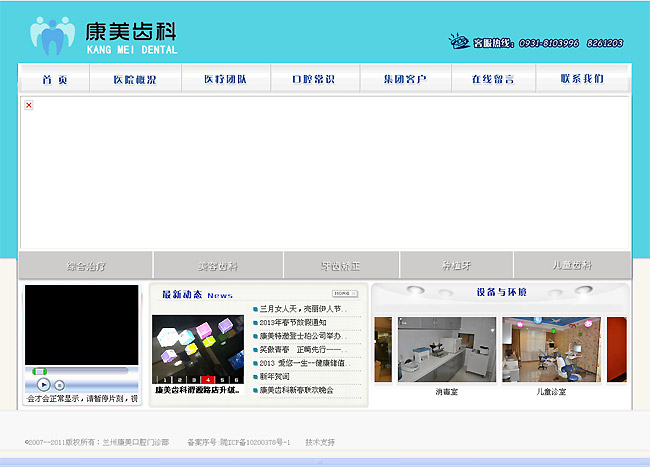Image resolution: width=650 pixels, height=467 pixels.
Task: Click the MORE button in the news panel
Action: 345,293
